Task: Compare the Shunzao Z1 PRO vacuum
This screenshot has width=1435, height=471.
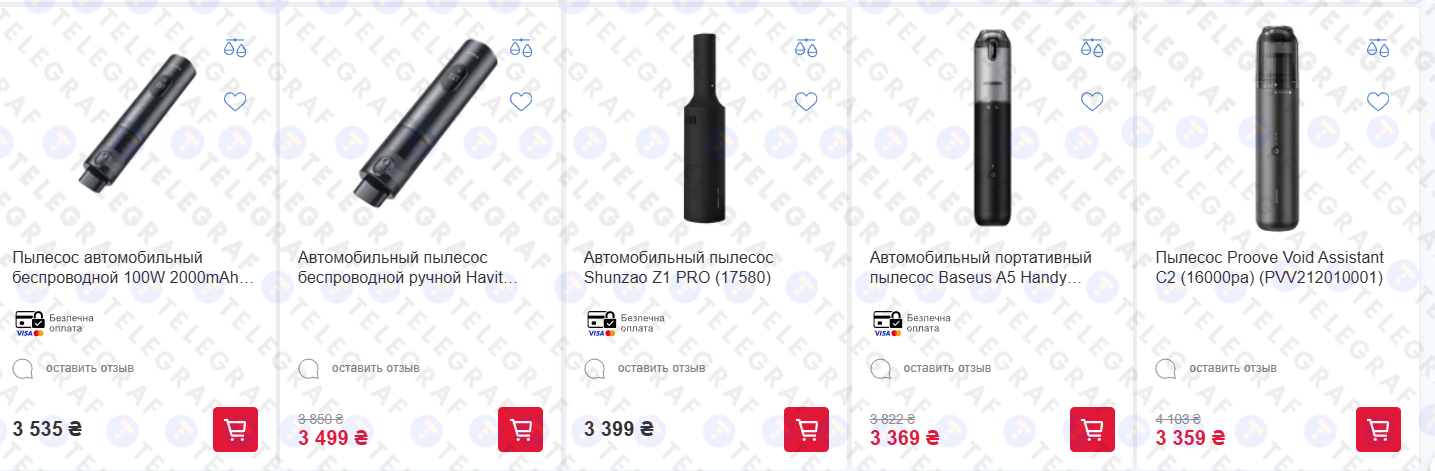Action: 806,47
